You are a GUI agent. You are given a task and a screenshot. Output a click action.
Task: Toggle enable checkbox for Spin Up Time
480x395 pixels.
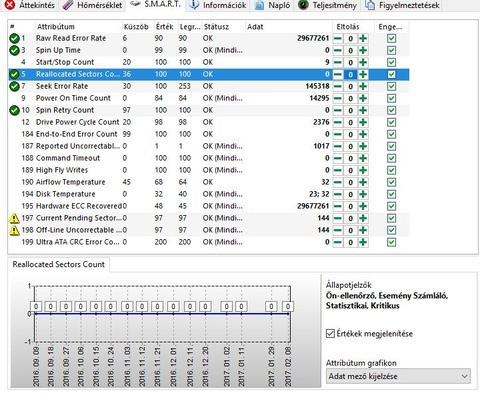391,50
